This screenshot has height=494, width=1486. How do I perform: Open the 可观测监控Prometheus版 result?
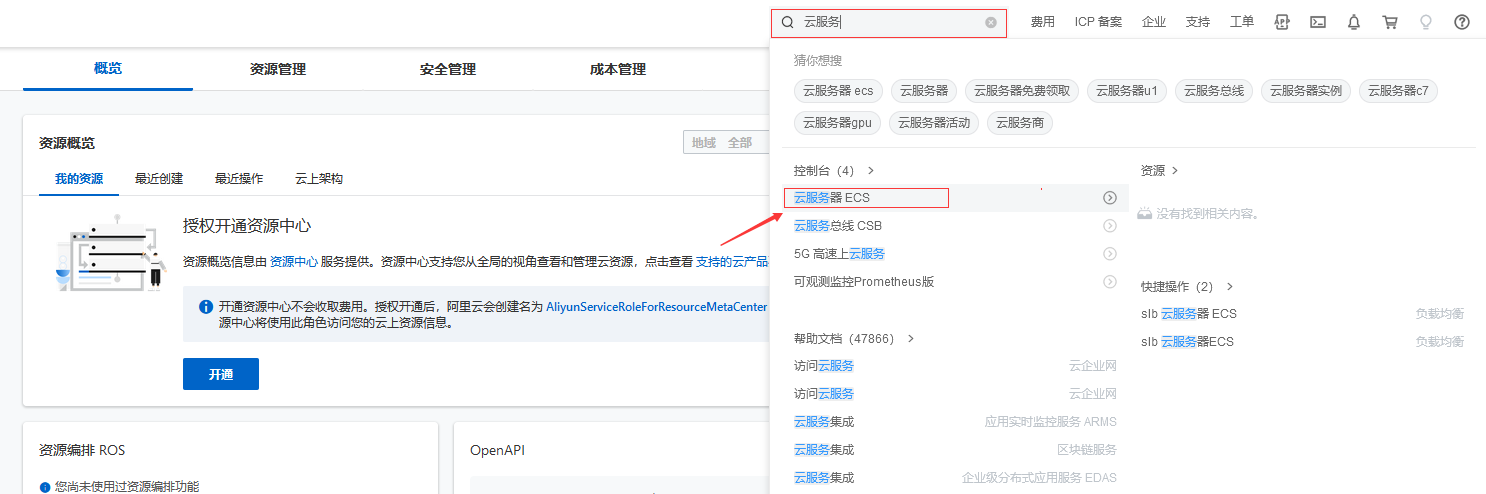(x=864, y=282)
